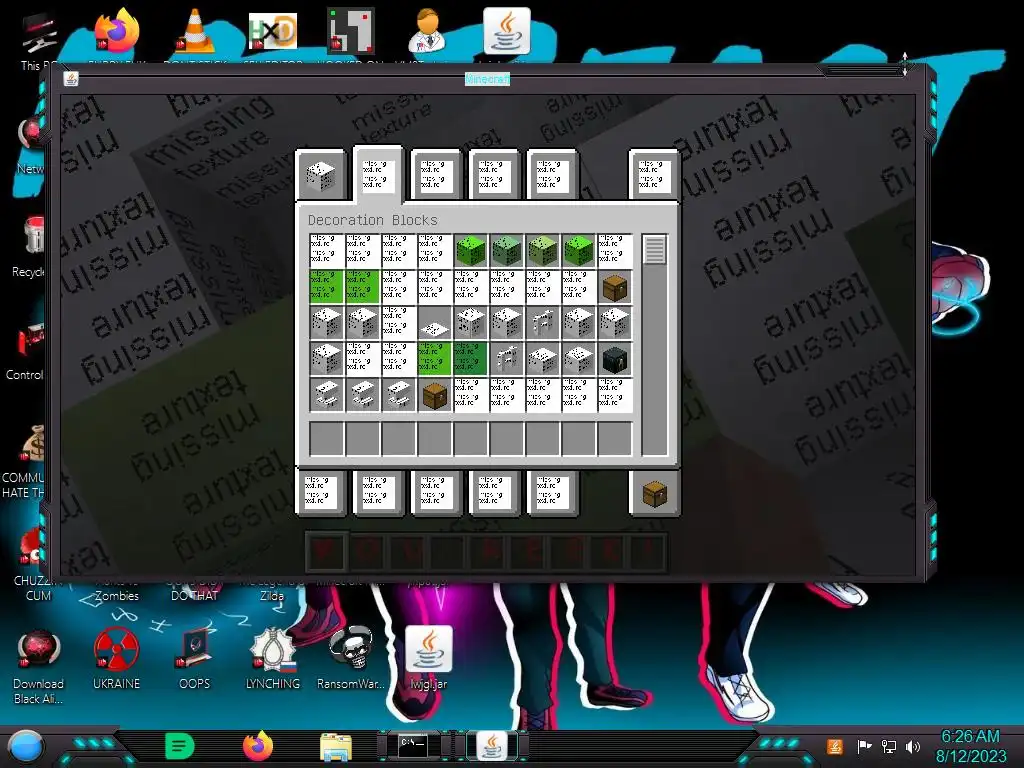Screen dimensions: 1024x768
Task: Pick the second green missing-texture item in row two
Action: point(362,287)
